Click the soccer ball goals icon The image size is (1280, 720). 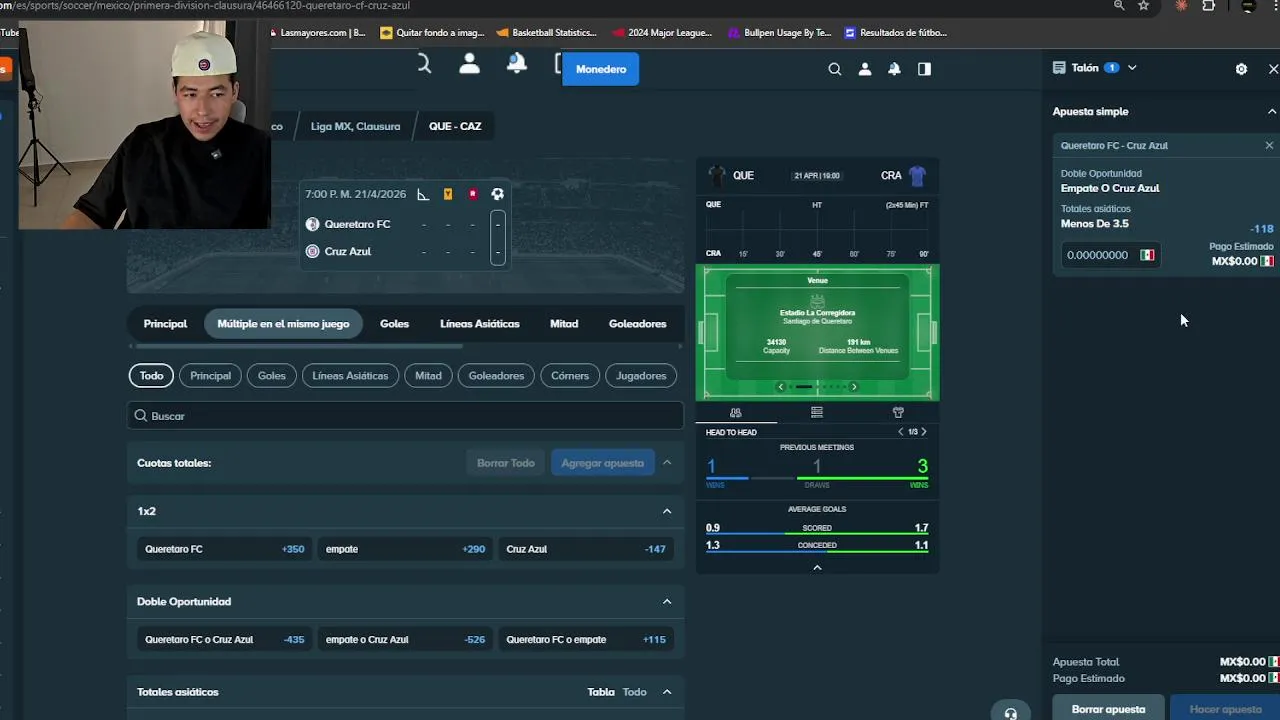point(497,194)
